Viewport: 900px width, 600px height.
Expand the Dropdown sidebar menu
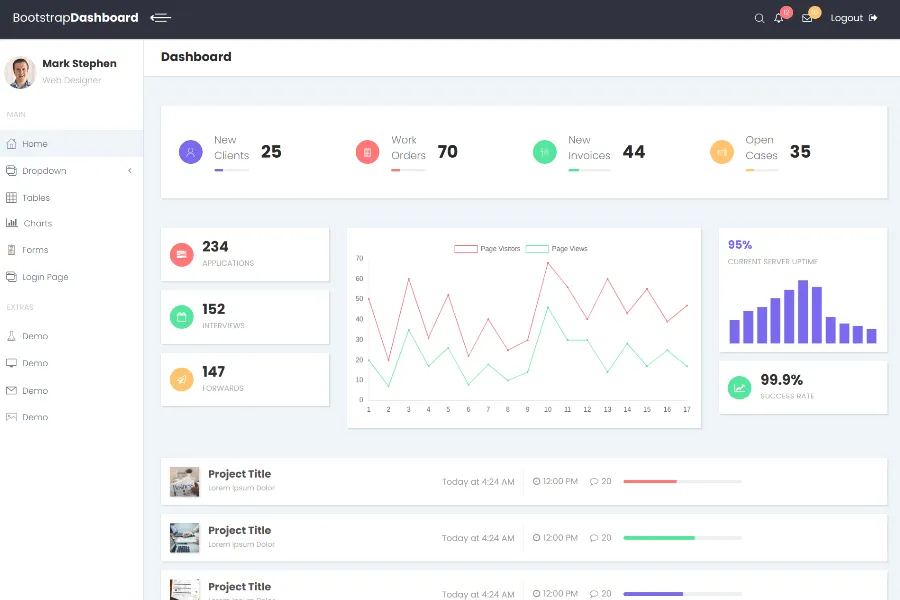(x=44, y=171)
